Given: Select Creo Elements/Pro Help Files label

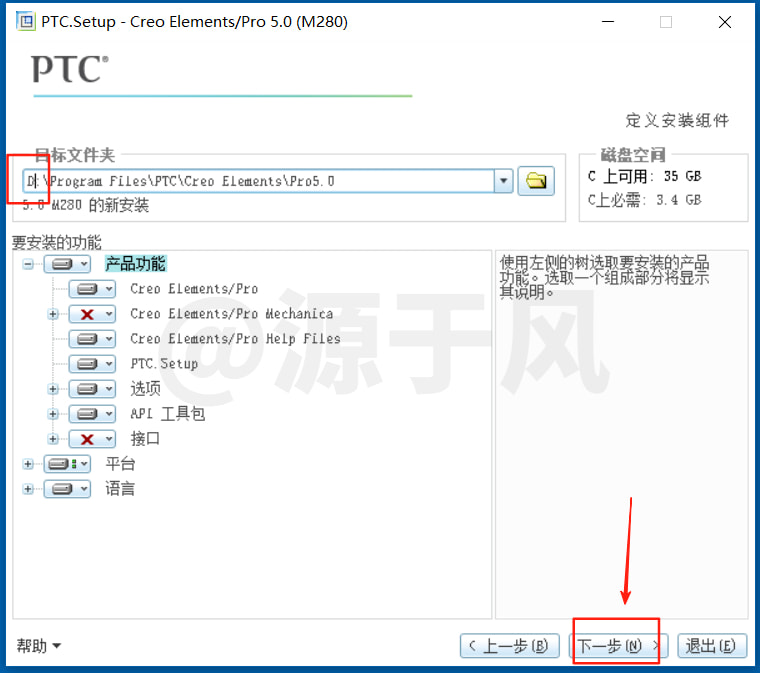Looking at the screenshot, I should pos(235,339).
